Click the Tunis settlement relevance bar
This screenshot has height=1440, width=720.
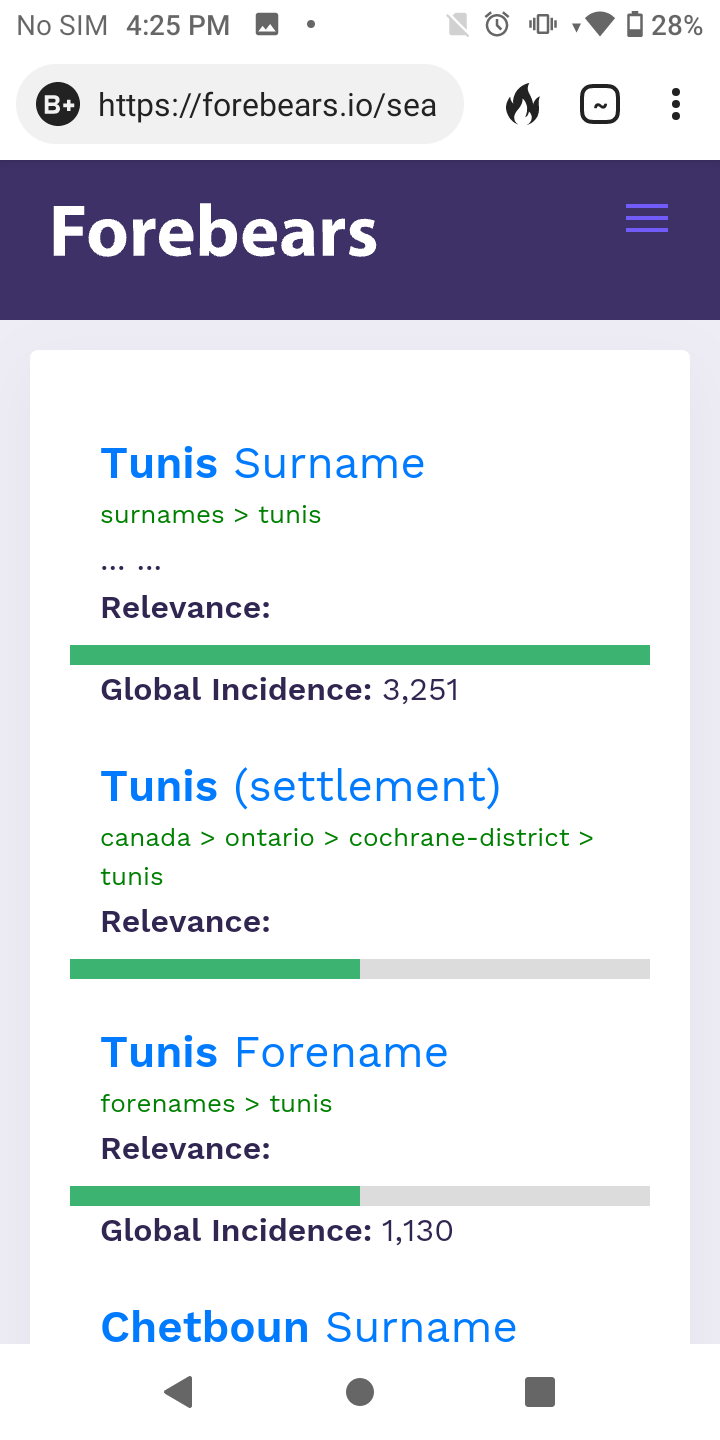[x=360, y=969]
